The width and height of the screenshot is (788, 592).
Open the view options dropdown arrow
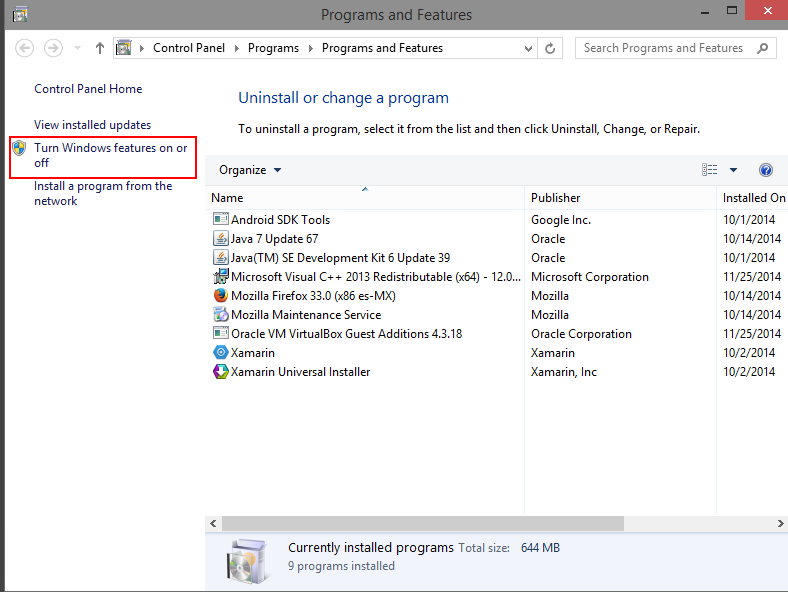point(733,170)
